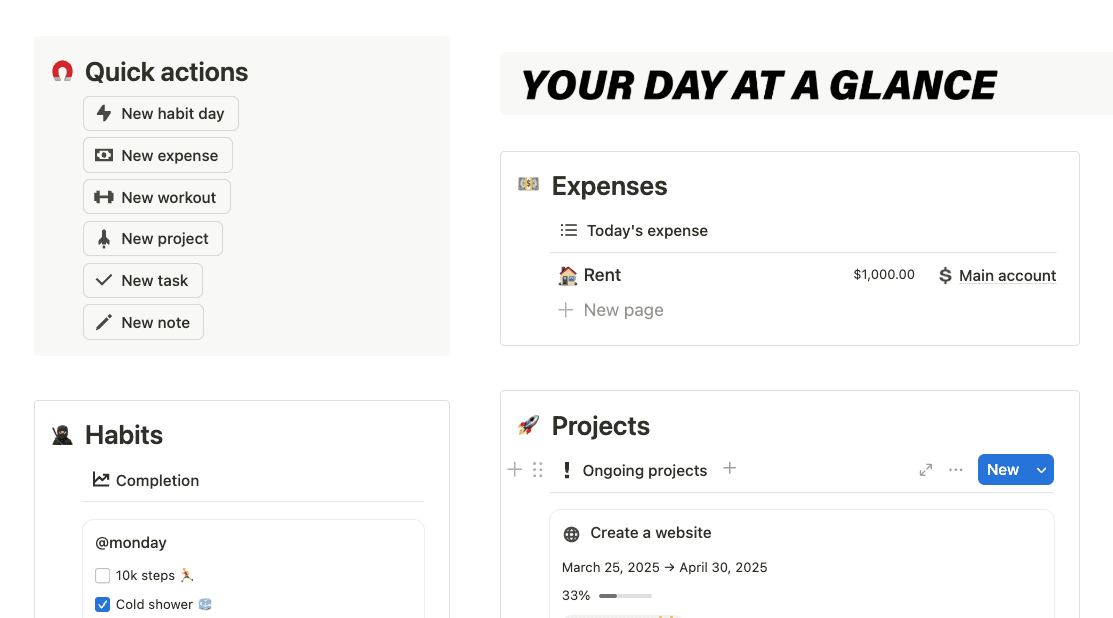1113x618 pixels.
Task: Click the drag handle beside Ongoing projects
Action: [537, 470]
